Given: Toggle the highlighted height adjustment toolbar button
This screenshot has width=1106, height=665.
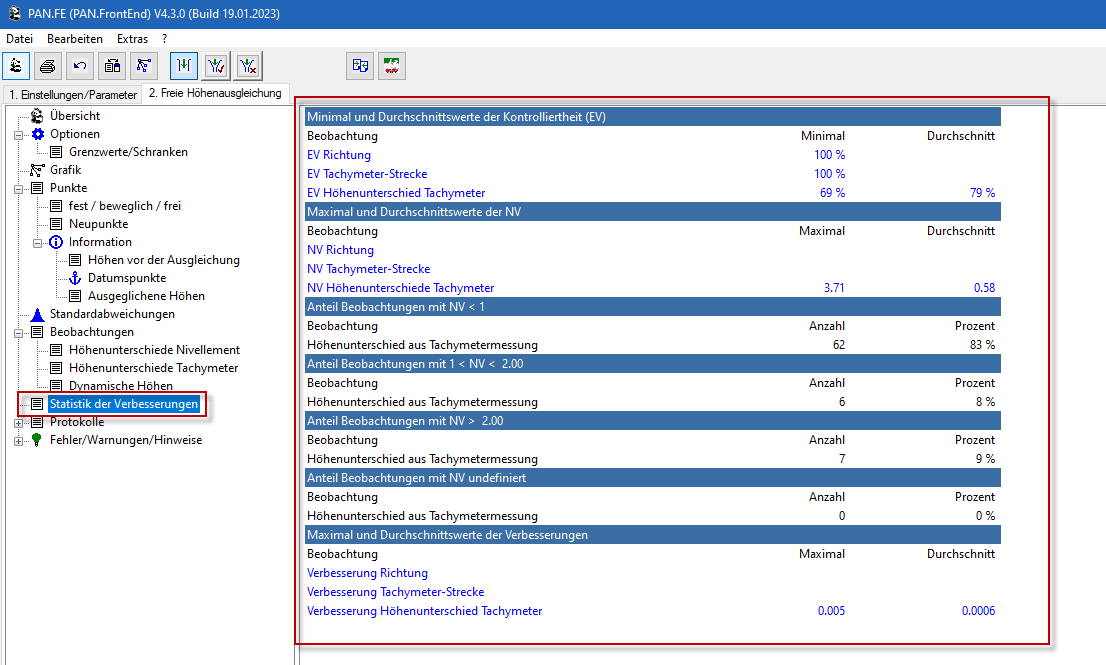Looking at the screenshot, I should point(184,66).
